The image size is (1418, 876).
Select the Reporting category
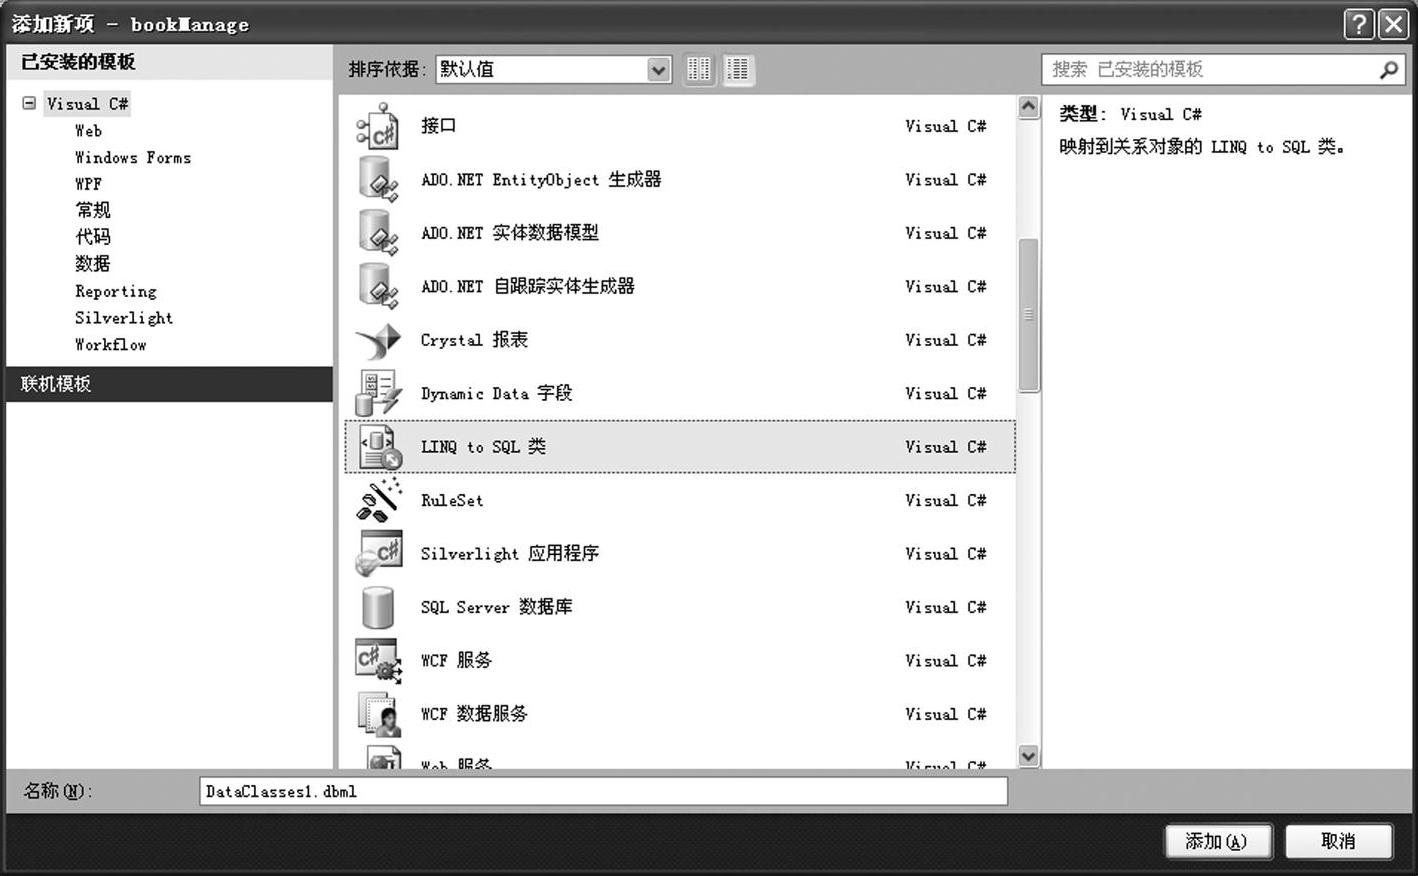coord(116,292)
